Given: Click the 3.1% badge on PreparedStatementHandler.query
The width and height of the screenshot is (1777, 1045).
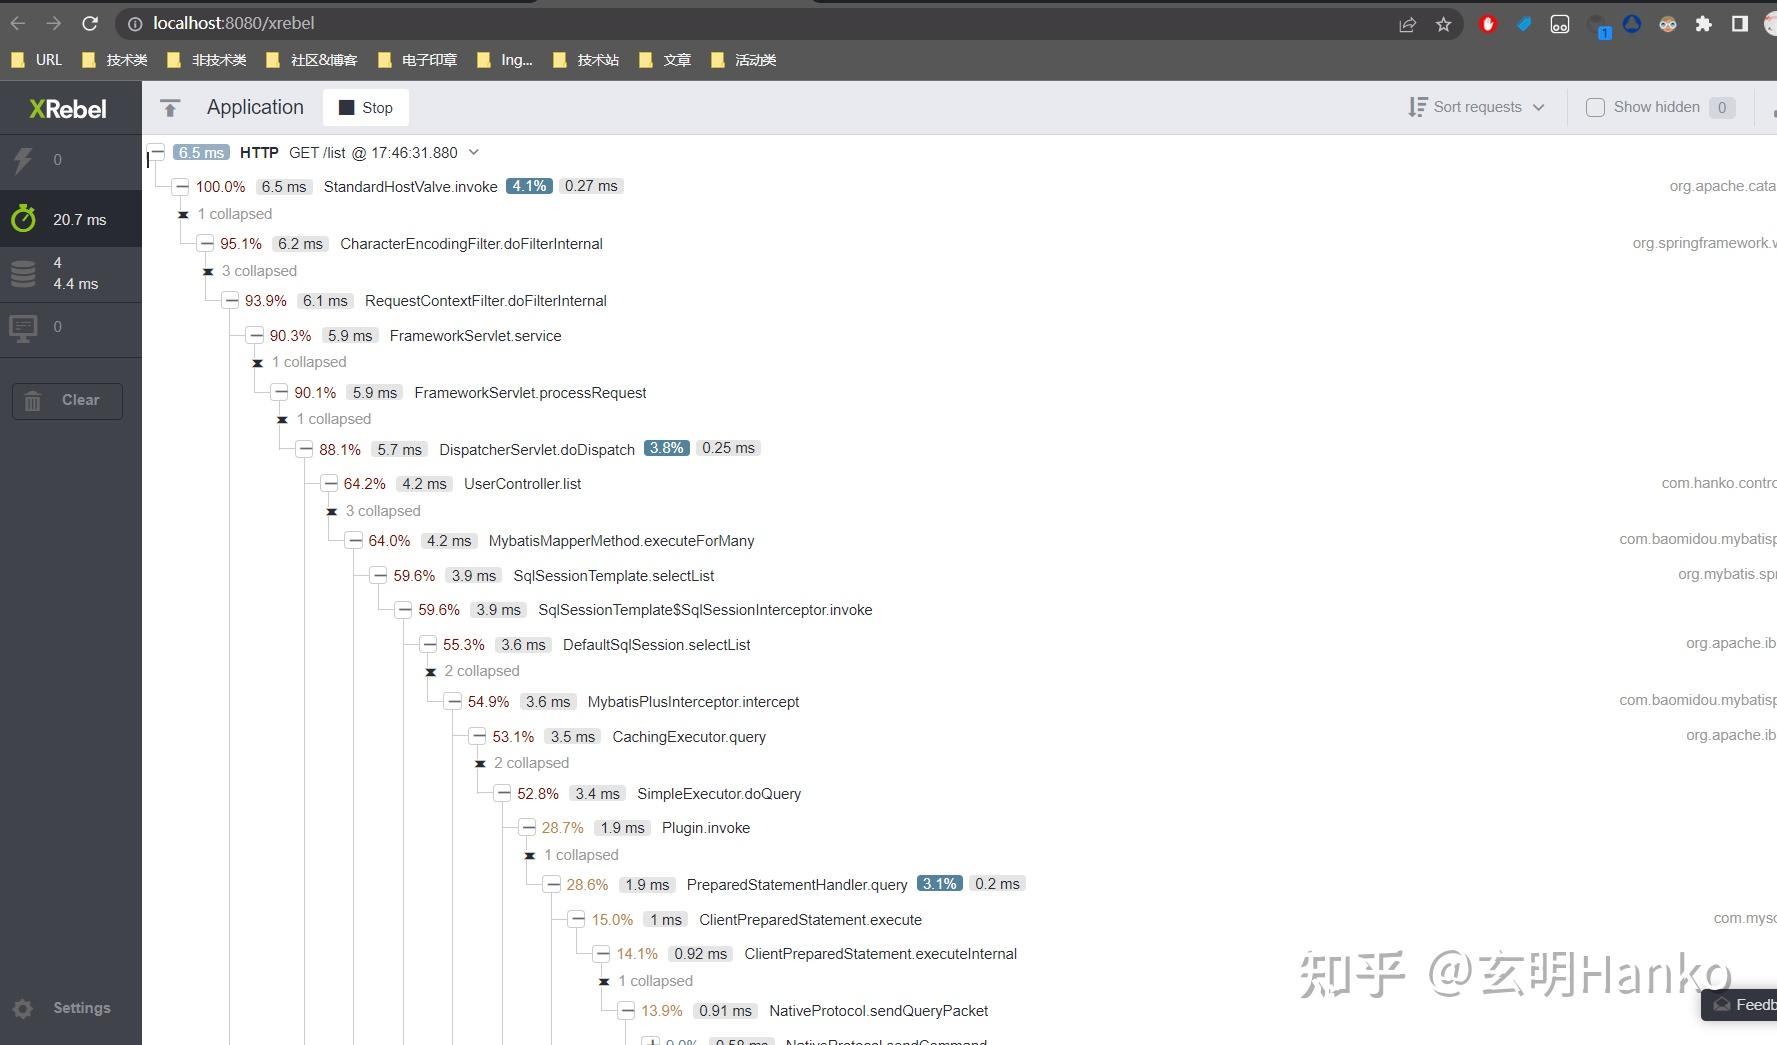Looking at the screenshot, I should [x=939, y=884].
